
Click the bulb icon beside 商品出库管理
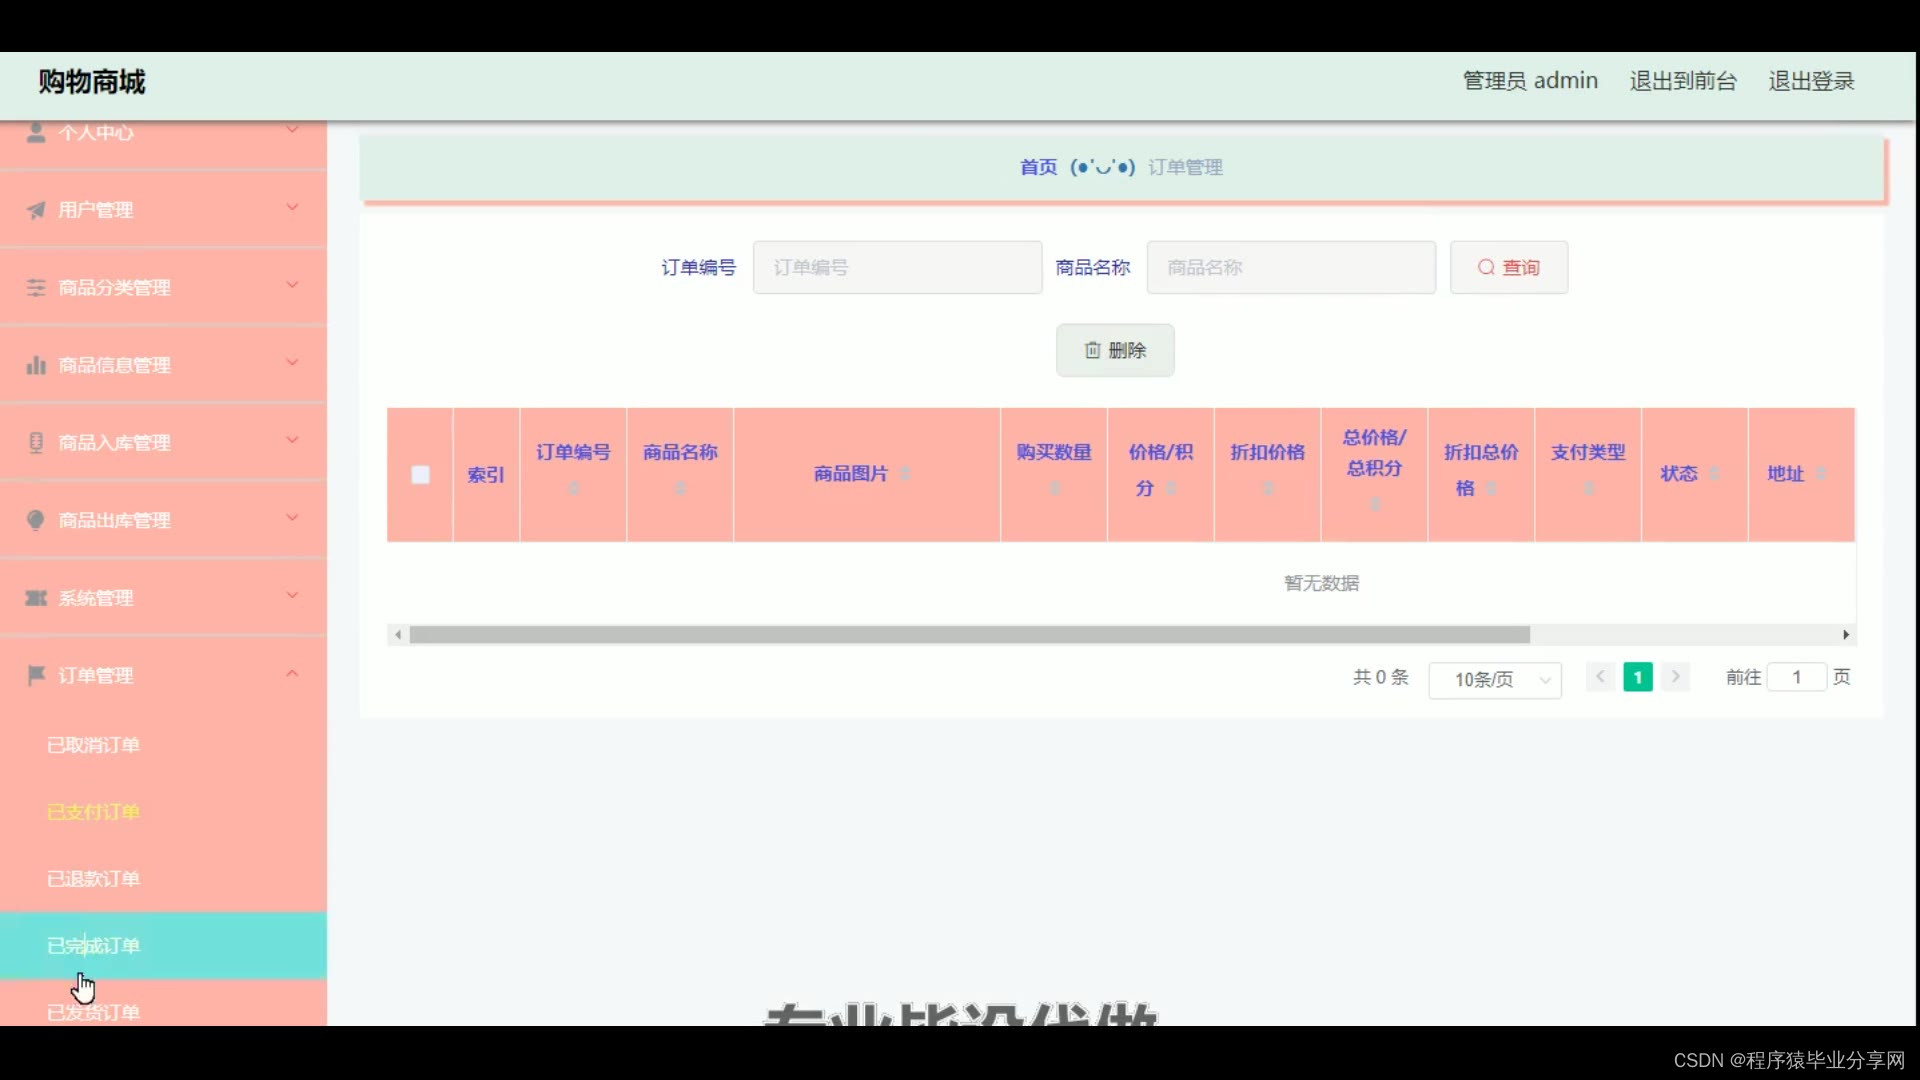[36, 520]
